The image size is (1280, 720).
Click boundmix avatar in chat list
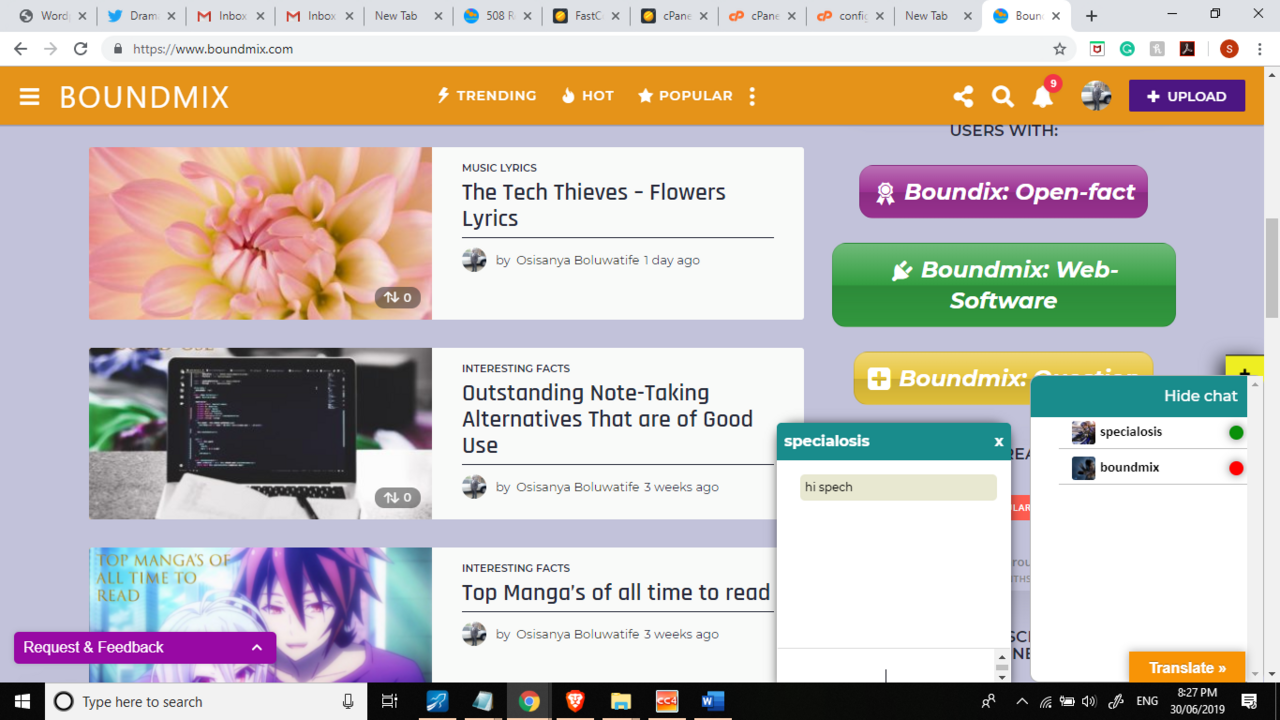tap(1083, 468)
